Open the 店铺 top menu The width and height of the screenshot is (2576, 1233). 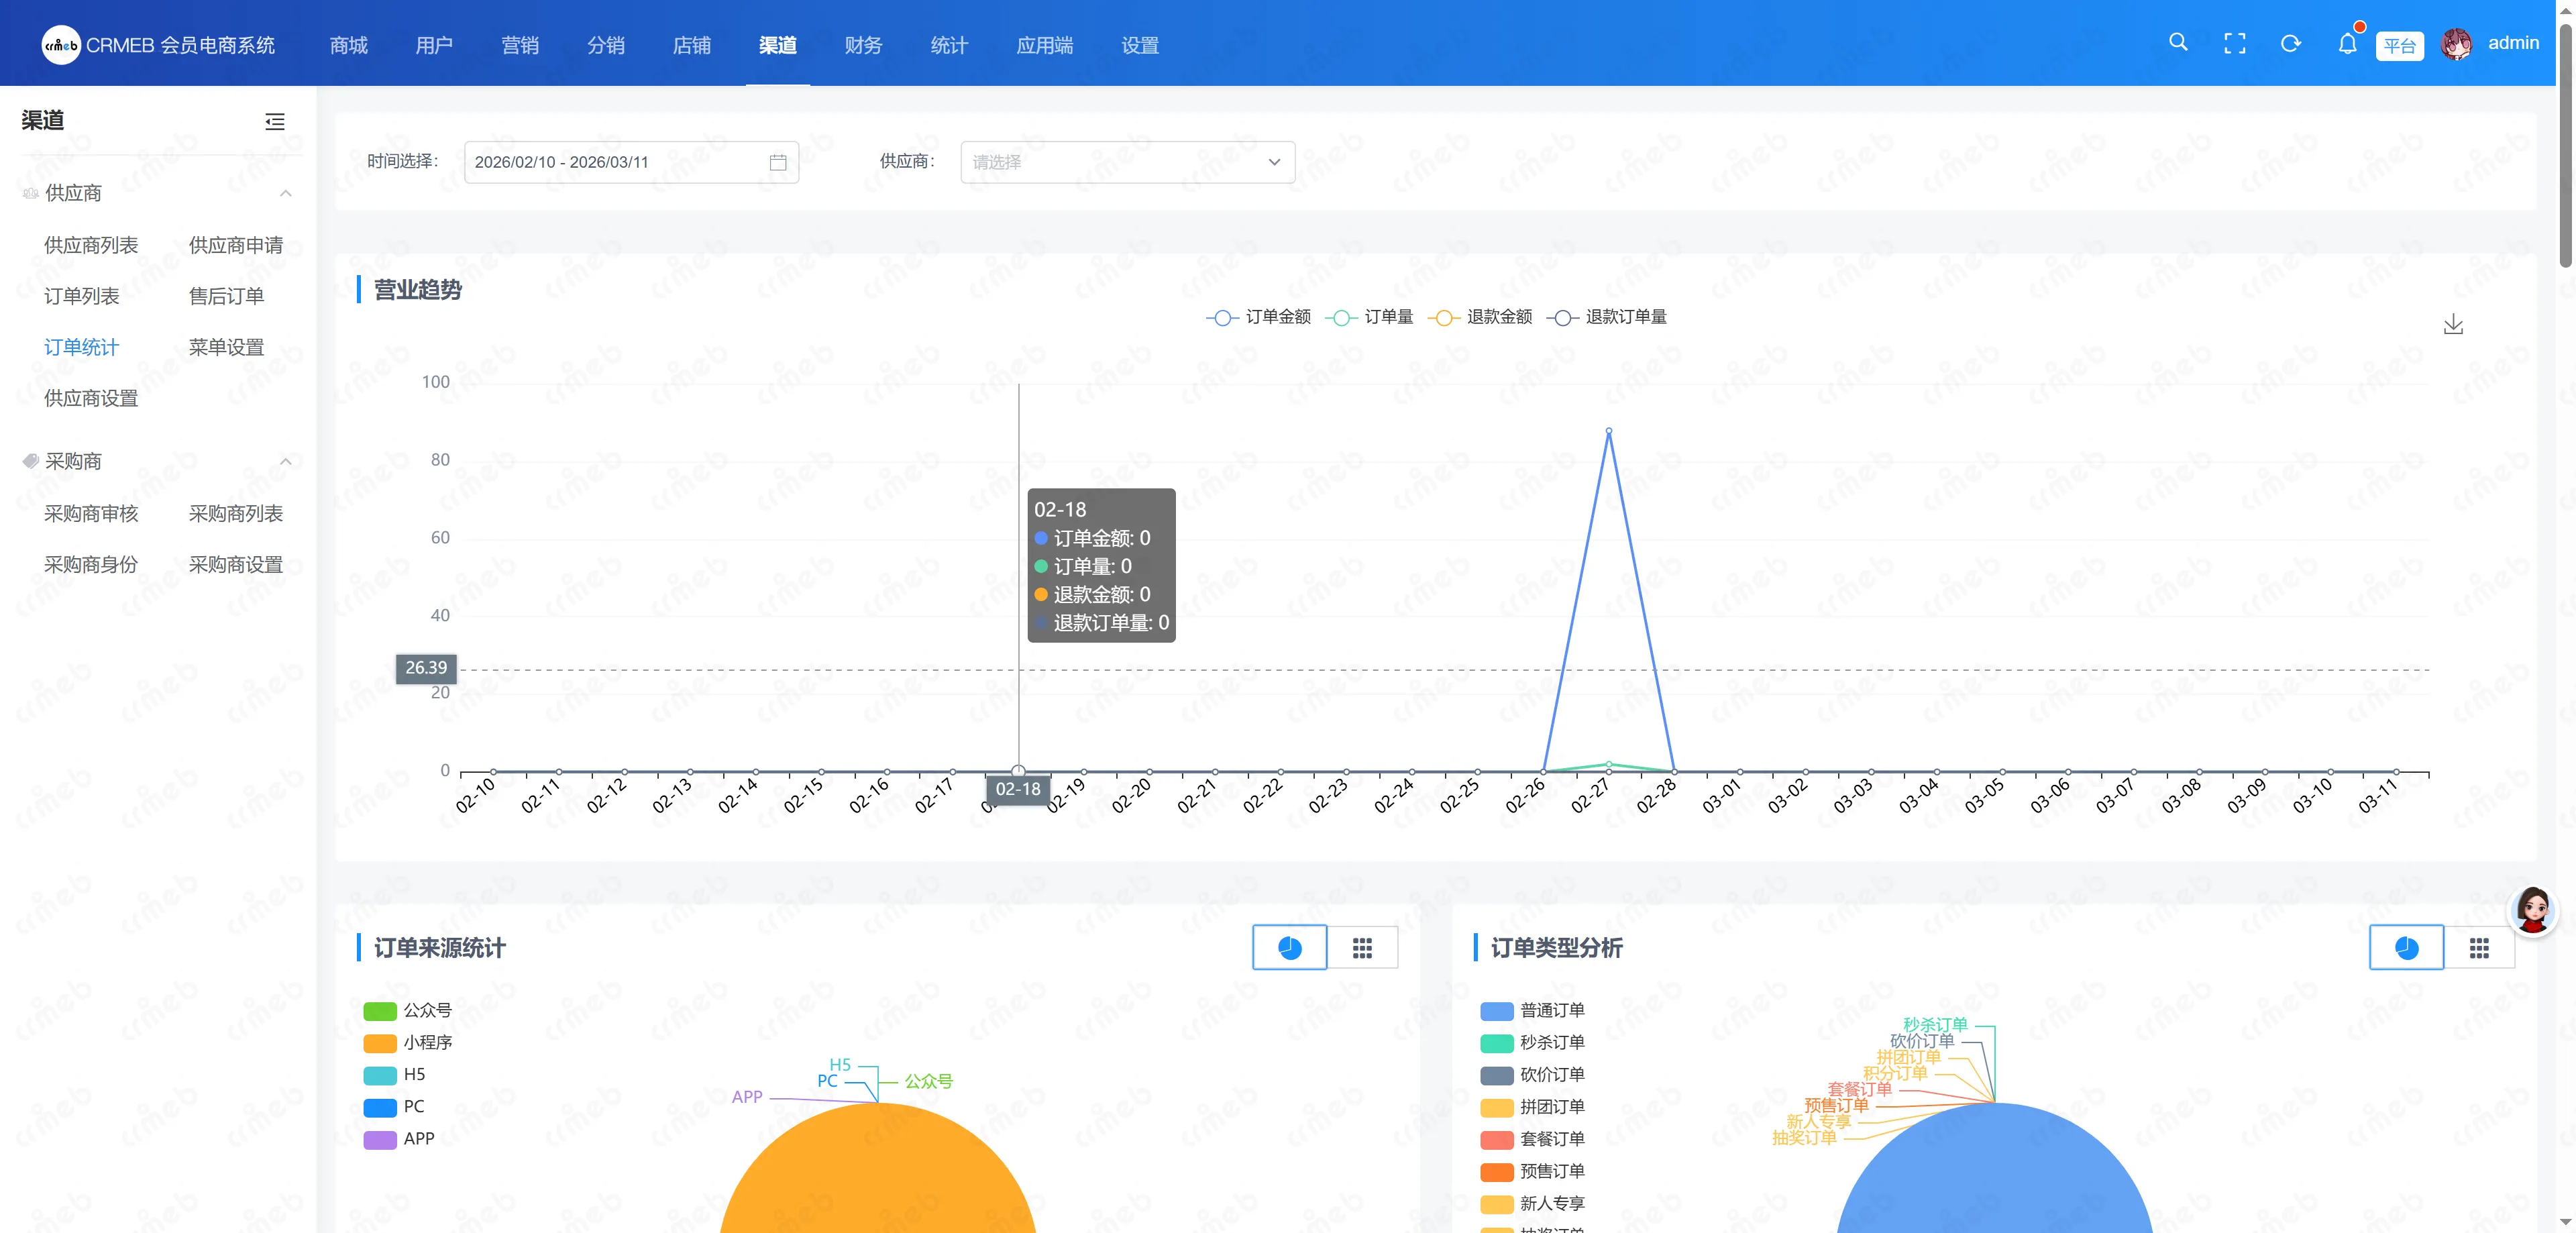692,45
